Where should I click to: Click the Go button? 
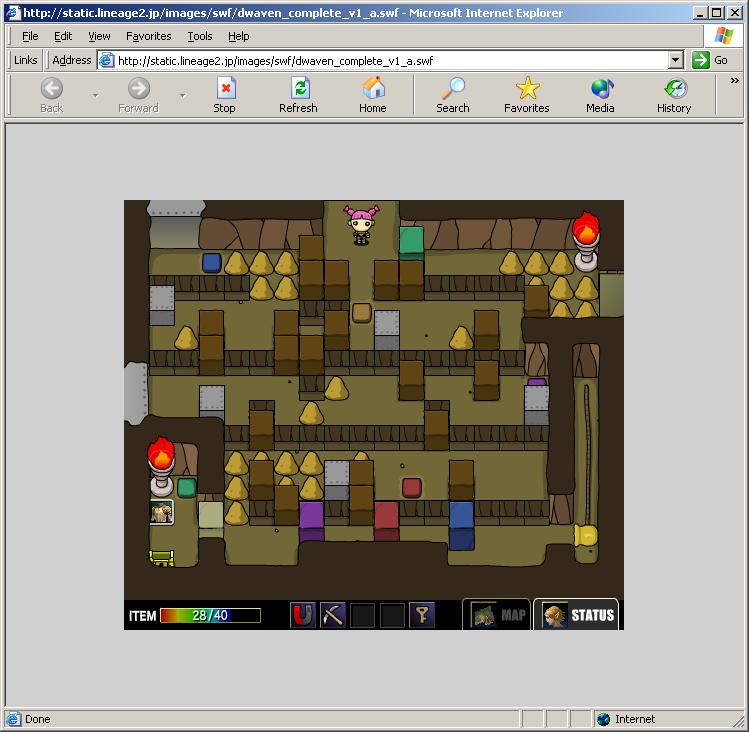pyautogui.click(x=710, y=60)
